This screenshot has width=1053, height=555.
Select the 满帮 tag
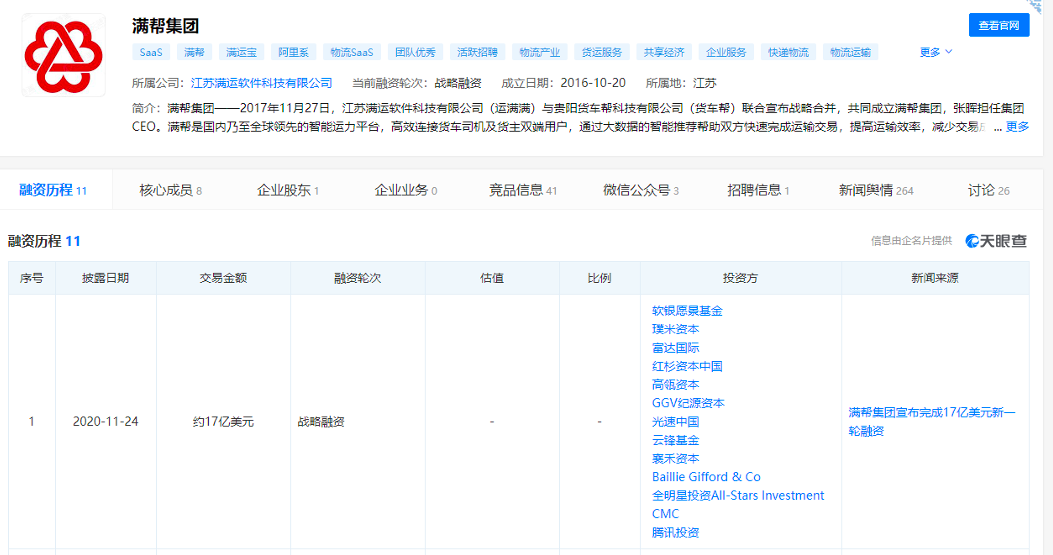[194, 52]
